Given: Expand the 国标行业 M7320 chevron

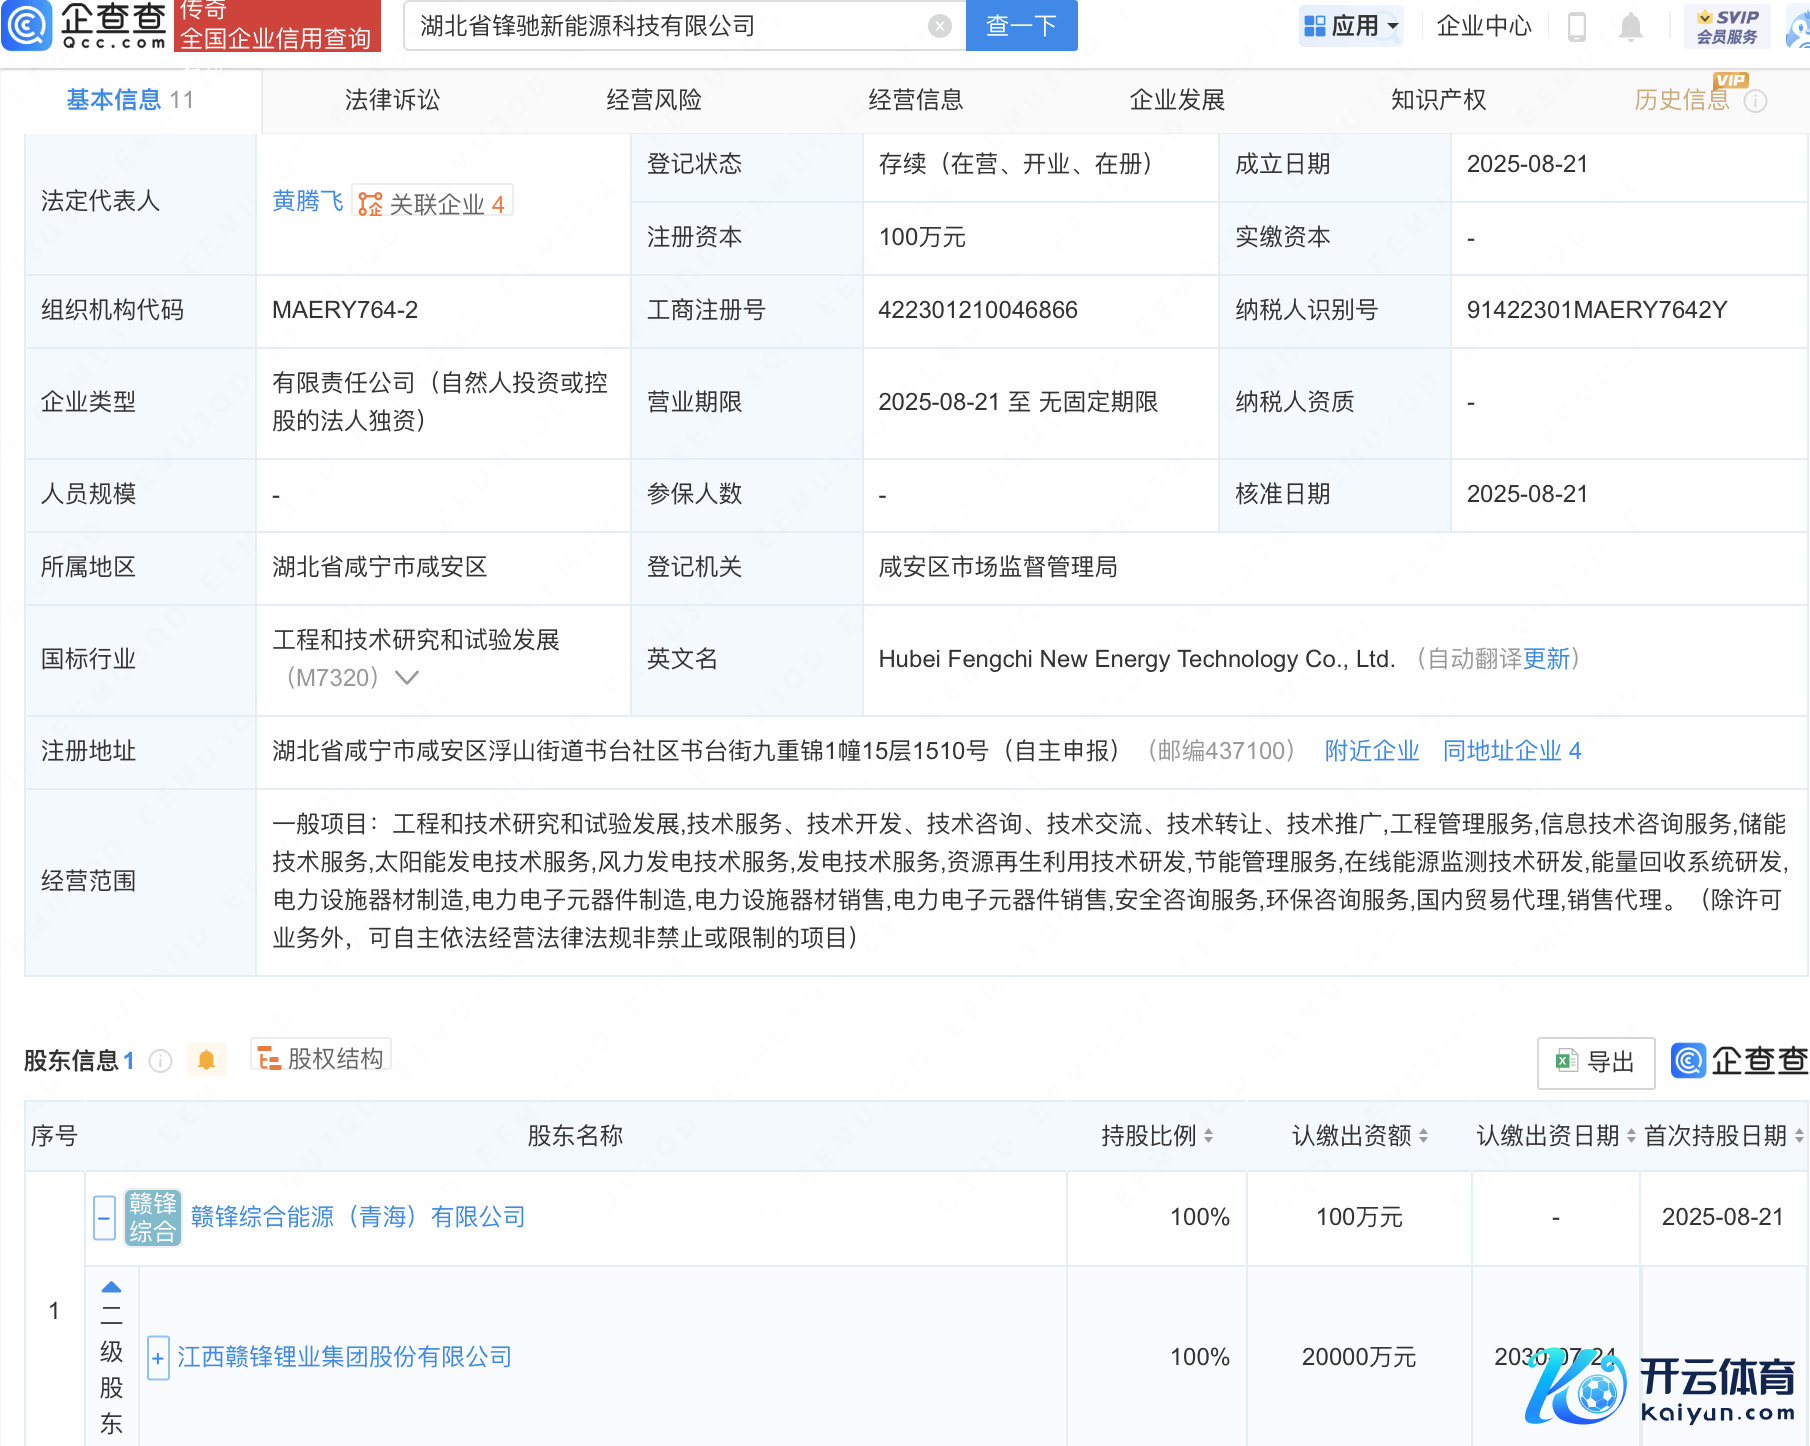Looking at the screenshot, I should click(406, 678).
